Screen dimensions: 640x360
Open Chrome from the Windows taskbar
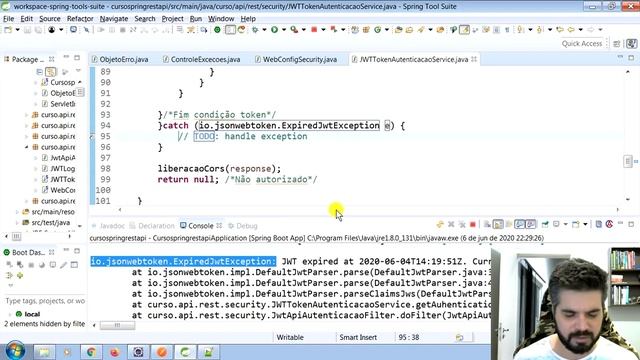point(91,352)
